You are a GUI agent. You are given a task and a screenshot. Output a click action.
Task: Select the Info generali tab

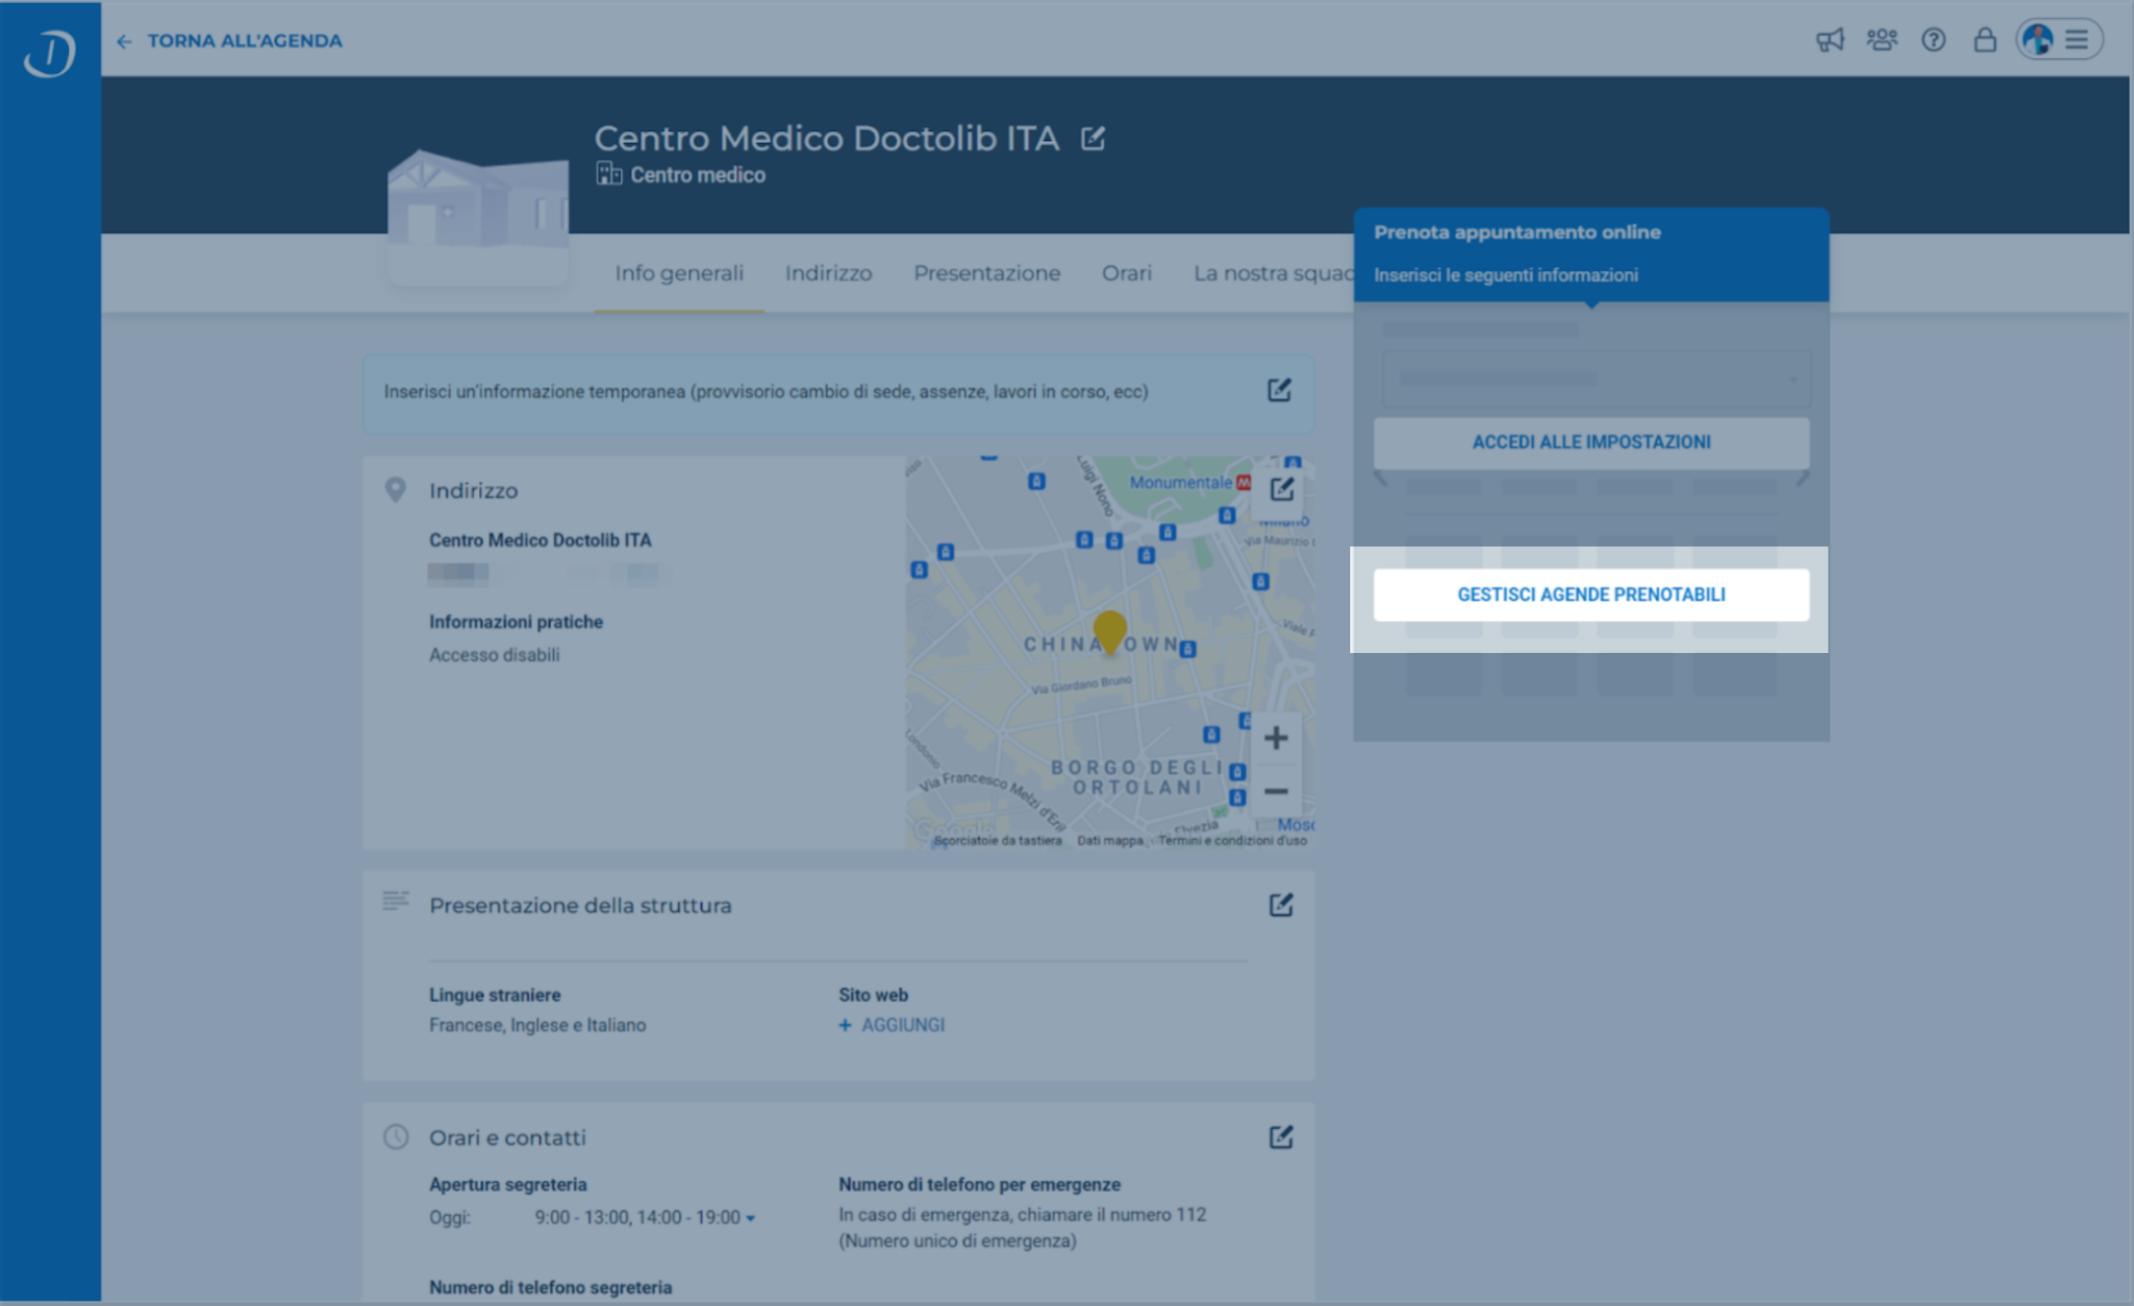point(679,273)
